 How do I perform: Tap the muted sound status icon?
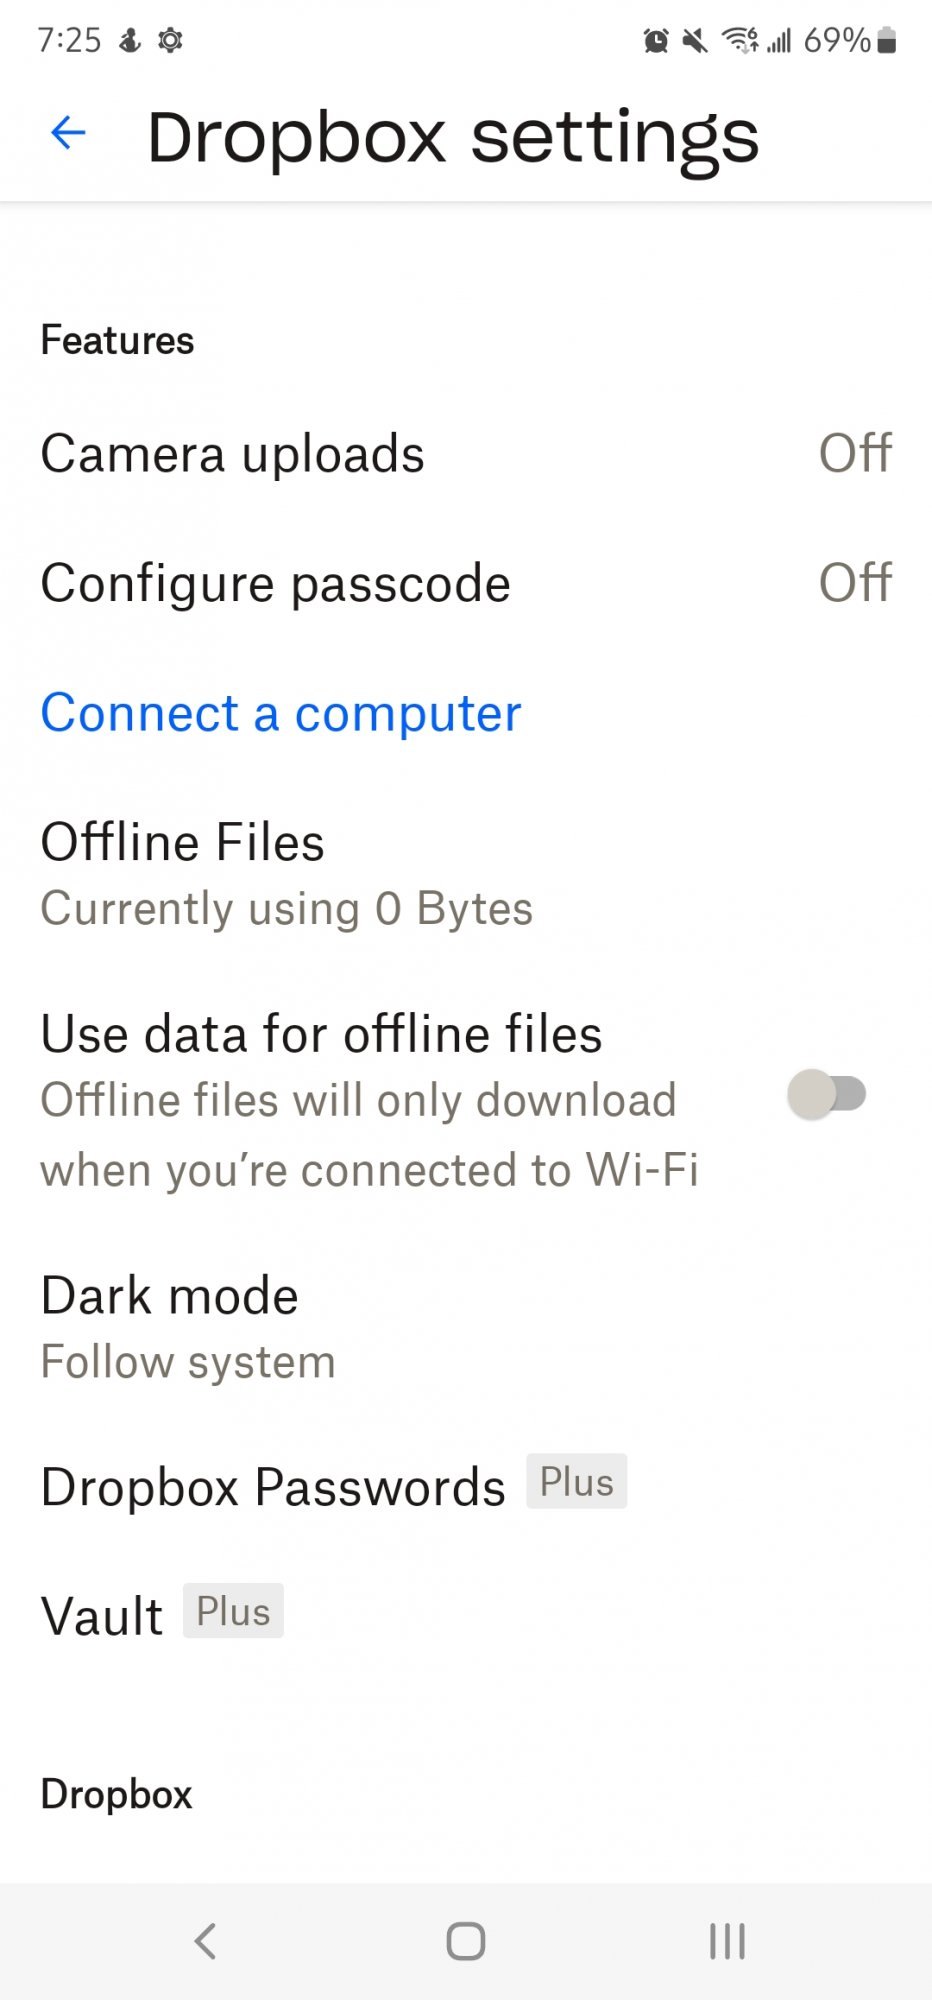pos(695,41)
